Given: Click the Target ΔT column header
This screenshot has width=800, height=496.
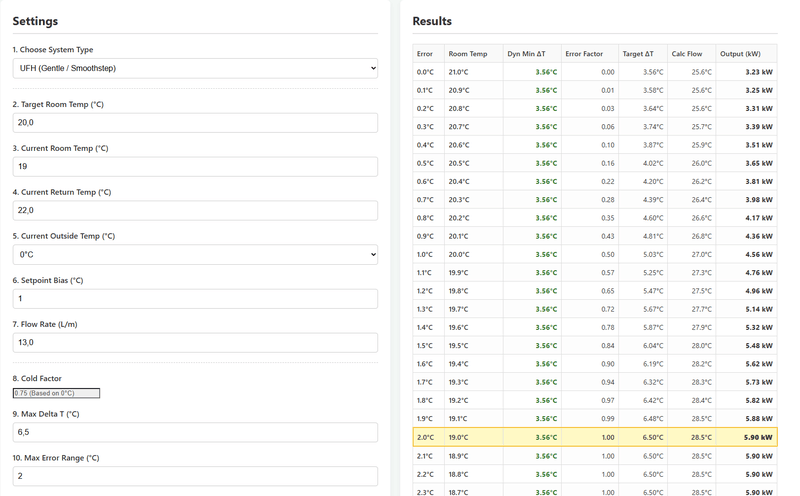Looking at the screenshot, I should (x=638, y=54).
